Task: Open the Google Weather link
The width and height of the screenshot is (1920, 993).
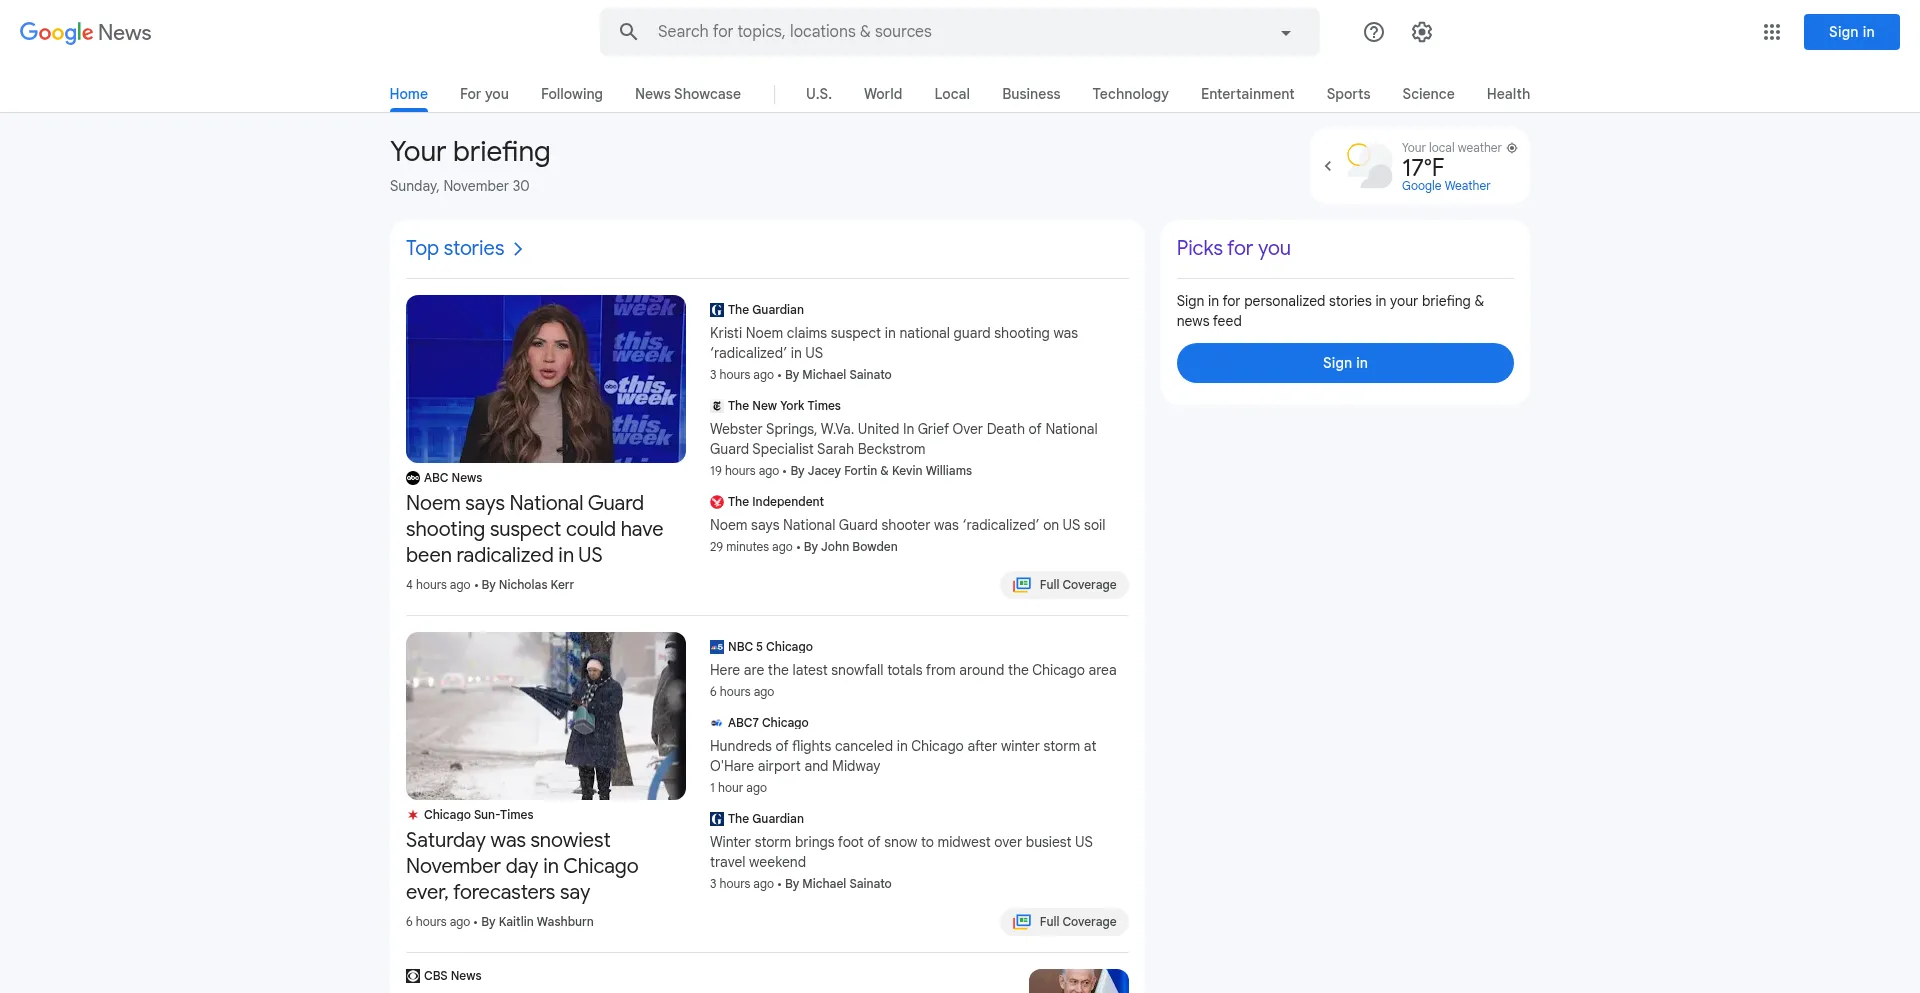Action: [1445, 186]
